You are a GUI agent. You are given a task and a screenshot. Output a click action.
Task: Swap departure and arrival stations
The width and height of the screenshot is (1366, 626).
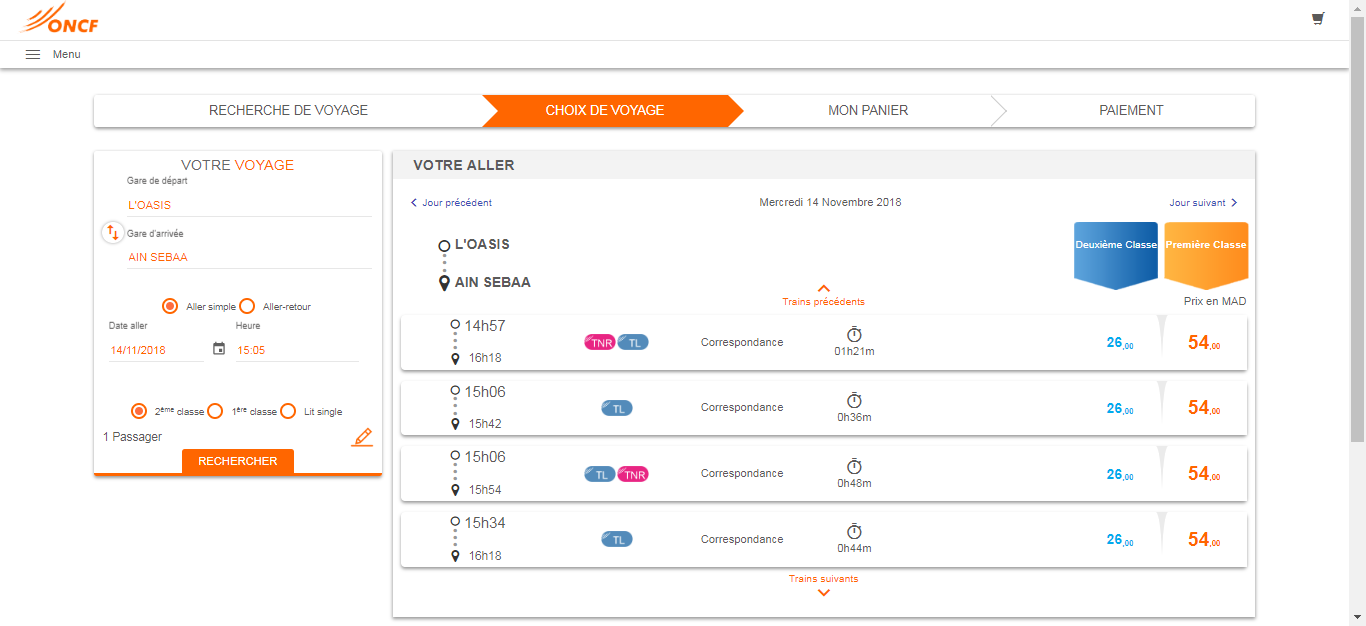coord(112,232)
